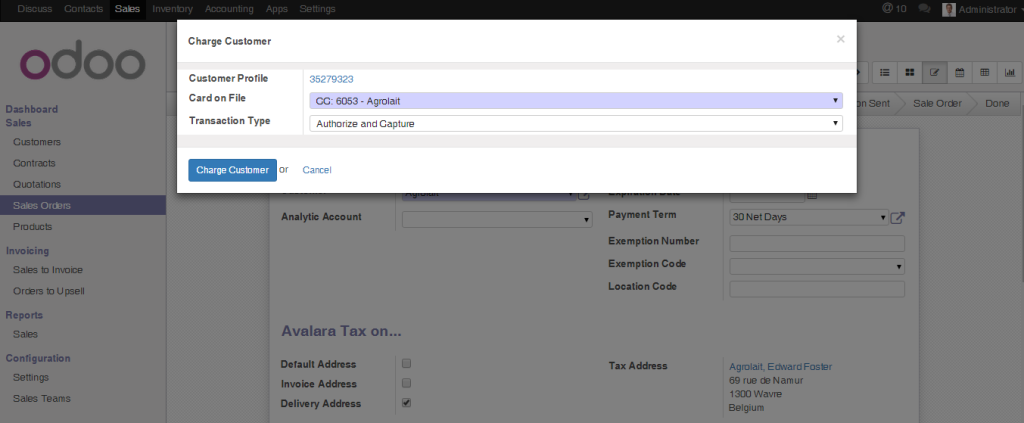Open Agrolait, Edward Foster tax address link

(x=780, y=367)
